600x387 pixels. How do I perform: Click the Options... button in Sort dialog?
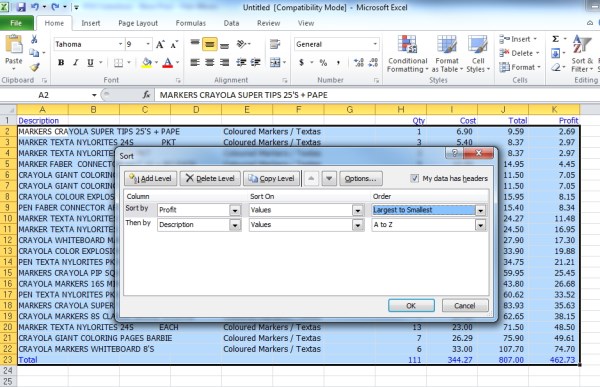point(360,178)
